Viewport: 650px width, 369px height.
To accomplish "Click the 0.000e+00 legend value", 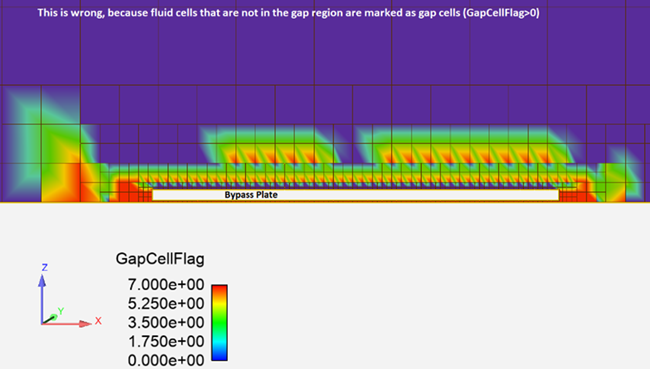I will pos(166,360).
